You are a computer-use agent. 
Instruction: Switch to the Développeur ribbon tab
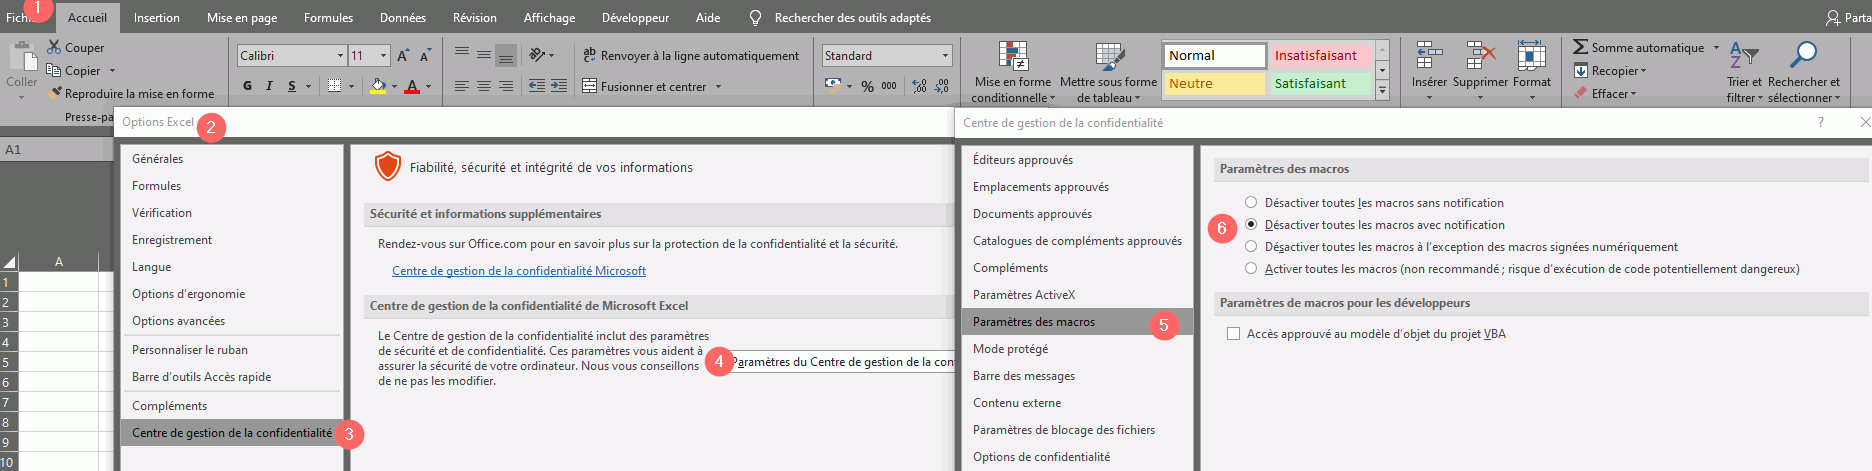[x=635, y=18]
